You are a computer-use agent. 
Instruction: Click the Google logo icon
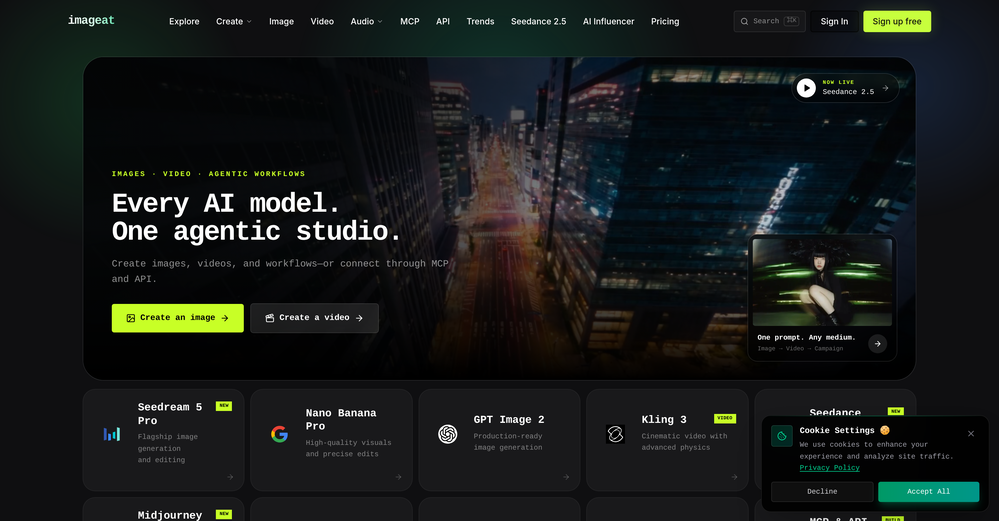coord(279,434)
